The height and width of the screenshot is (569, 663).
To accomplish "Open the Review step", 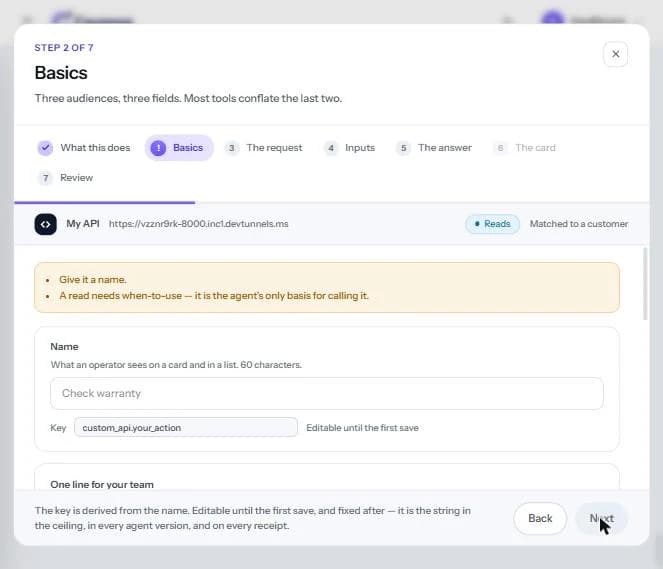I will tap(66, 178).
